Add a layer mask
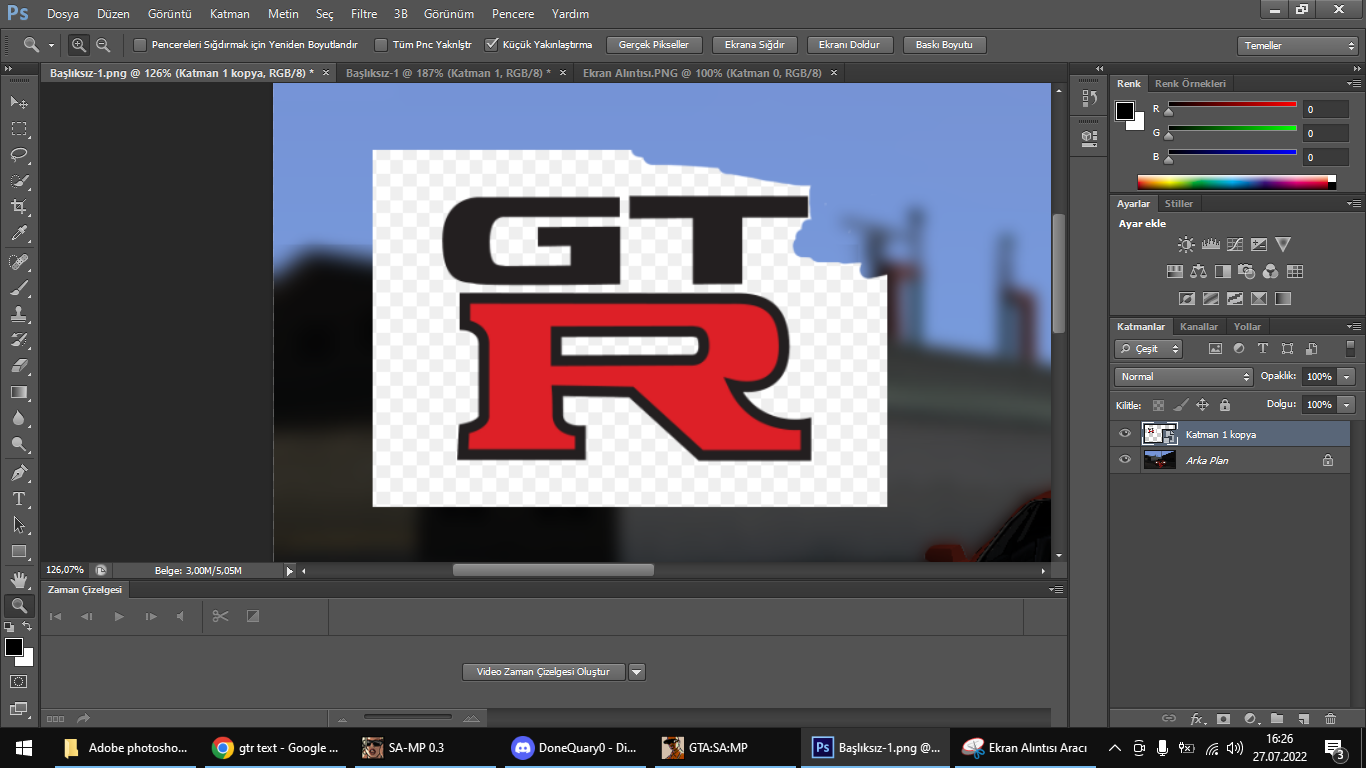This screenshot has height=768, width=1366. [1223, 718]
